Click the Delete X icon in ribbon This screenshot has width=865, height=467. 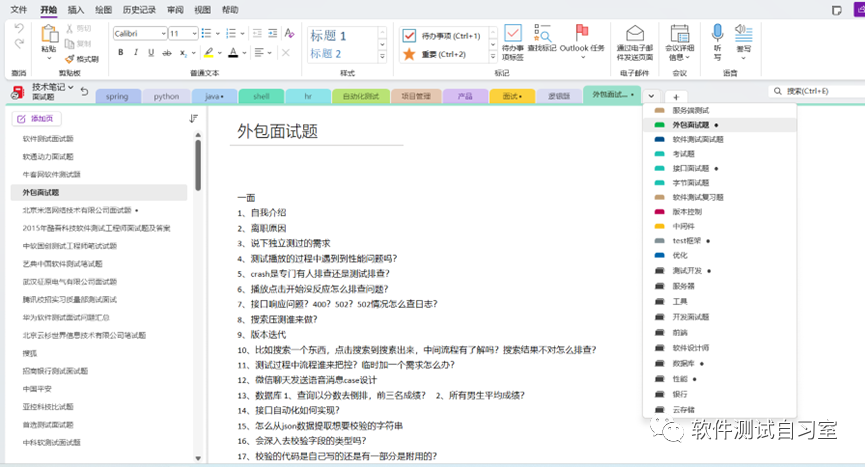[285, 53]
